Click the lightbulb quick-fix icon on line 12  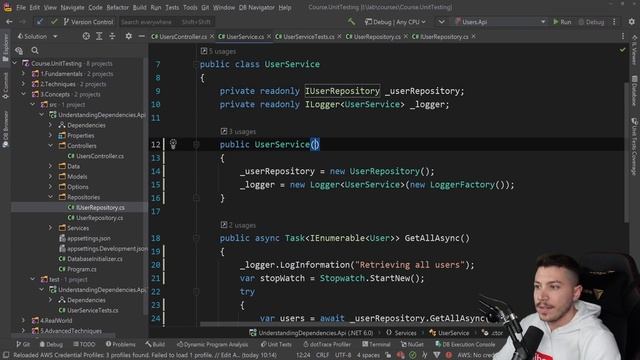(x=173, y=144)
